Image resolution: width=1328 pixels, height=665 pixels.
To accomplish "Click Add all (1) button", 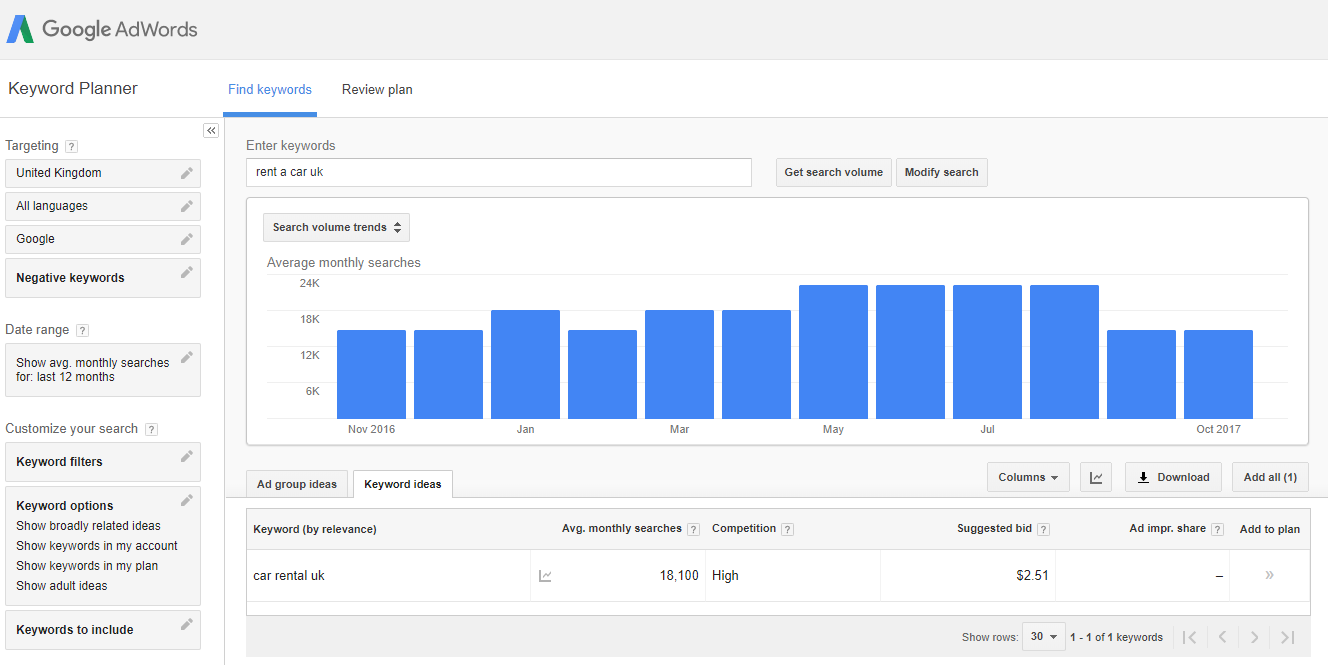I will [1270, 477].
